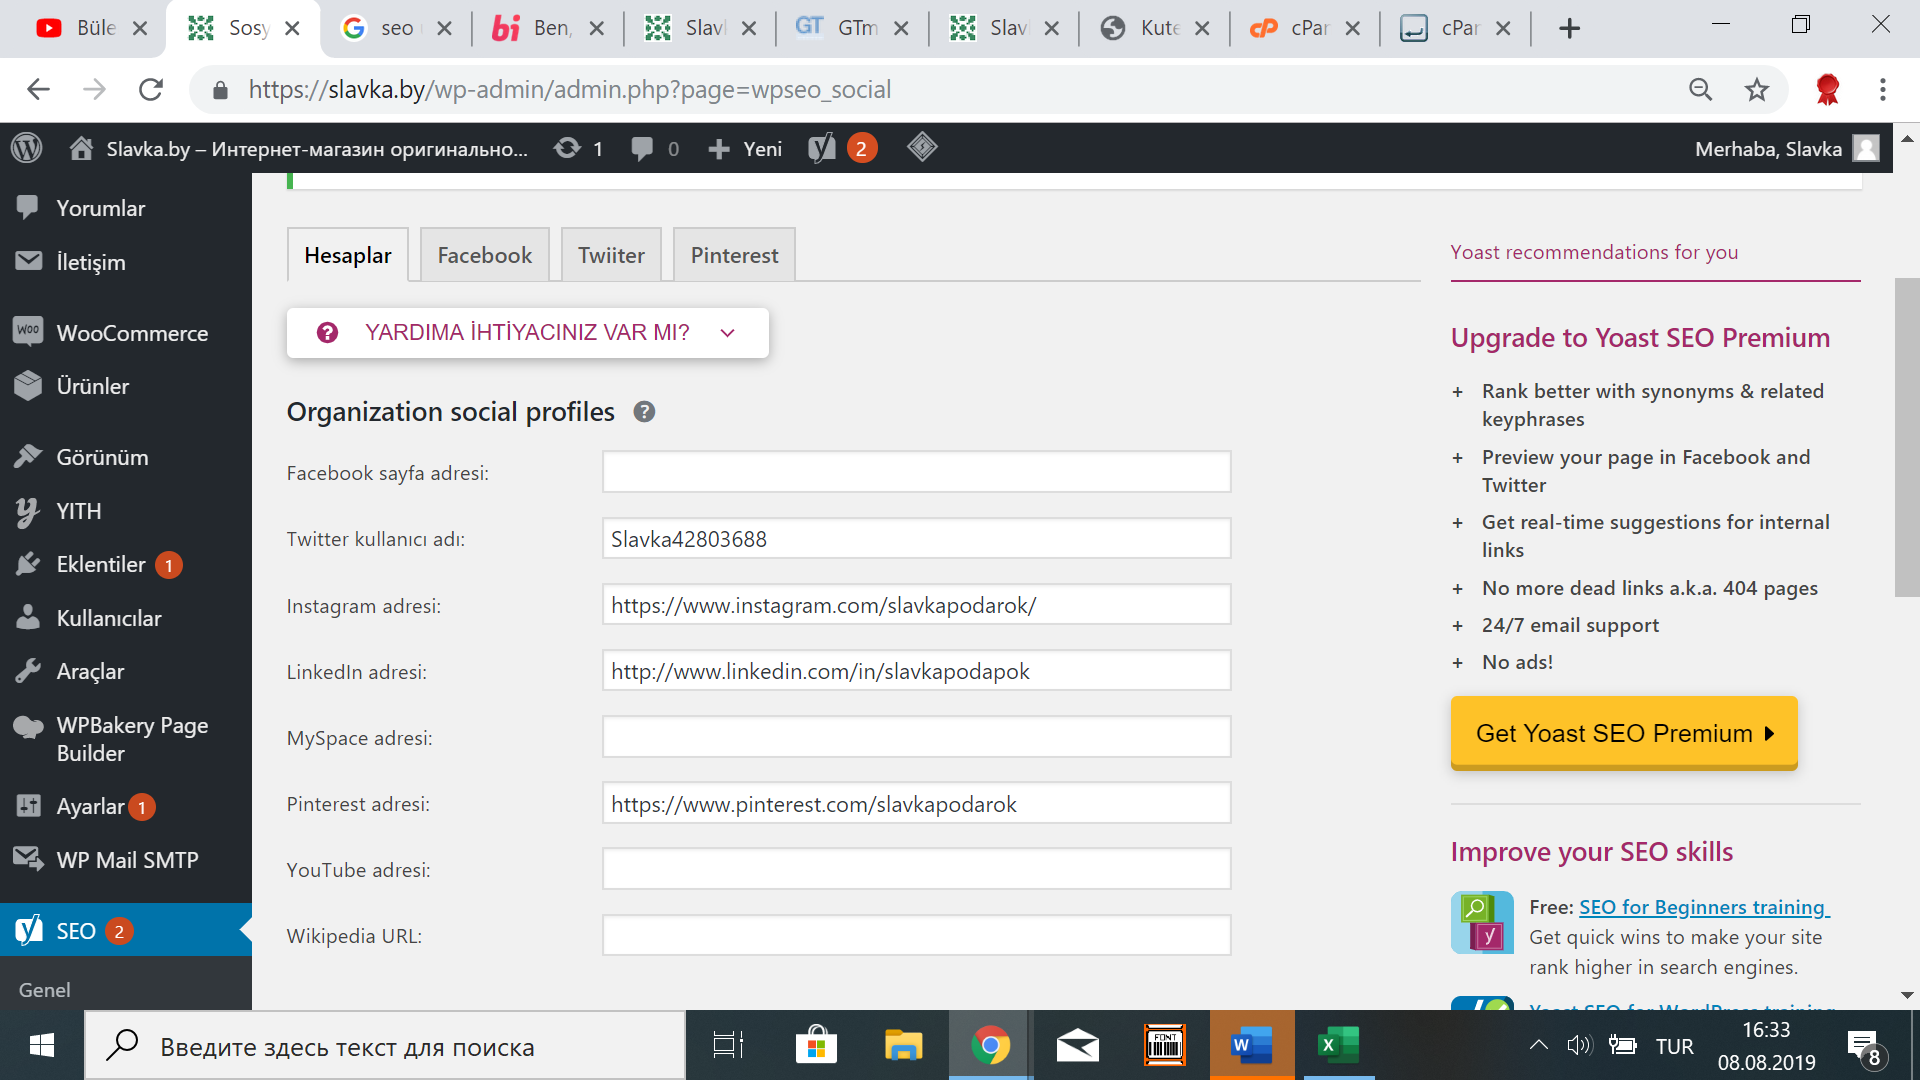1920x1080 pixels.
Task: Click the zoom magnifier icon in address bar
Action: pyautogui.click(x=1700, y=90)
